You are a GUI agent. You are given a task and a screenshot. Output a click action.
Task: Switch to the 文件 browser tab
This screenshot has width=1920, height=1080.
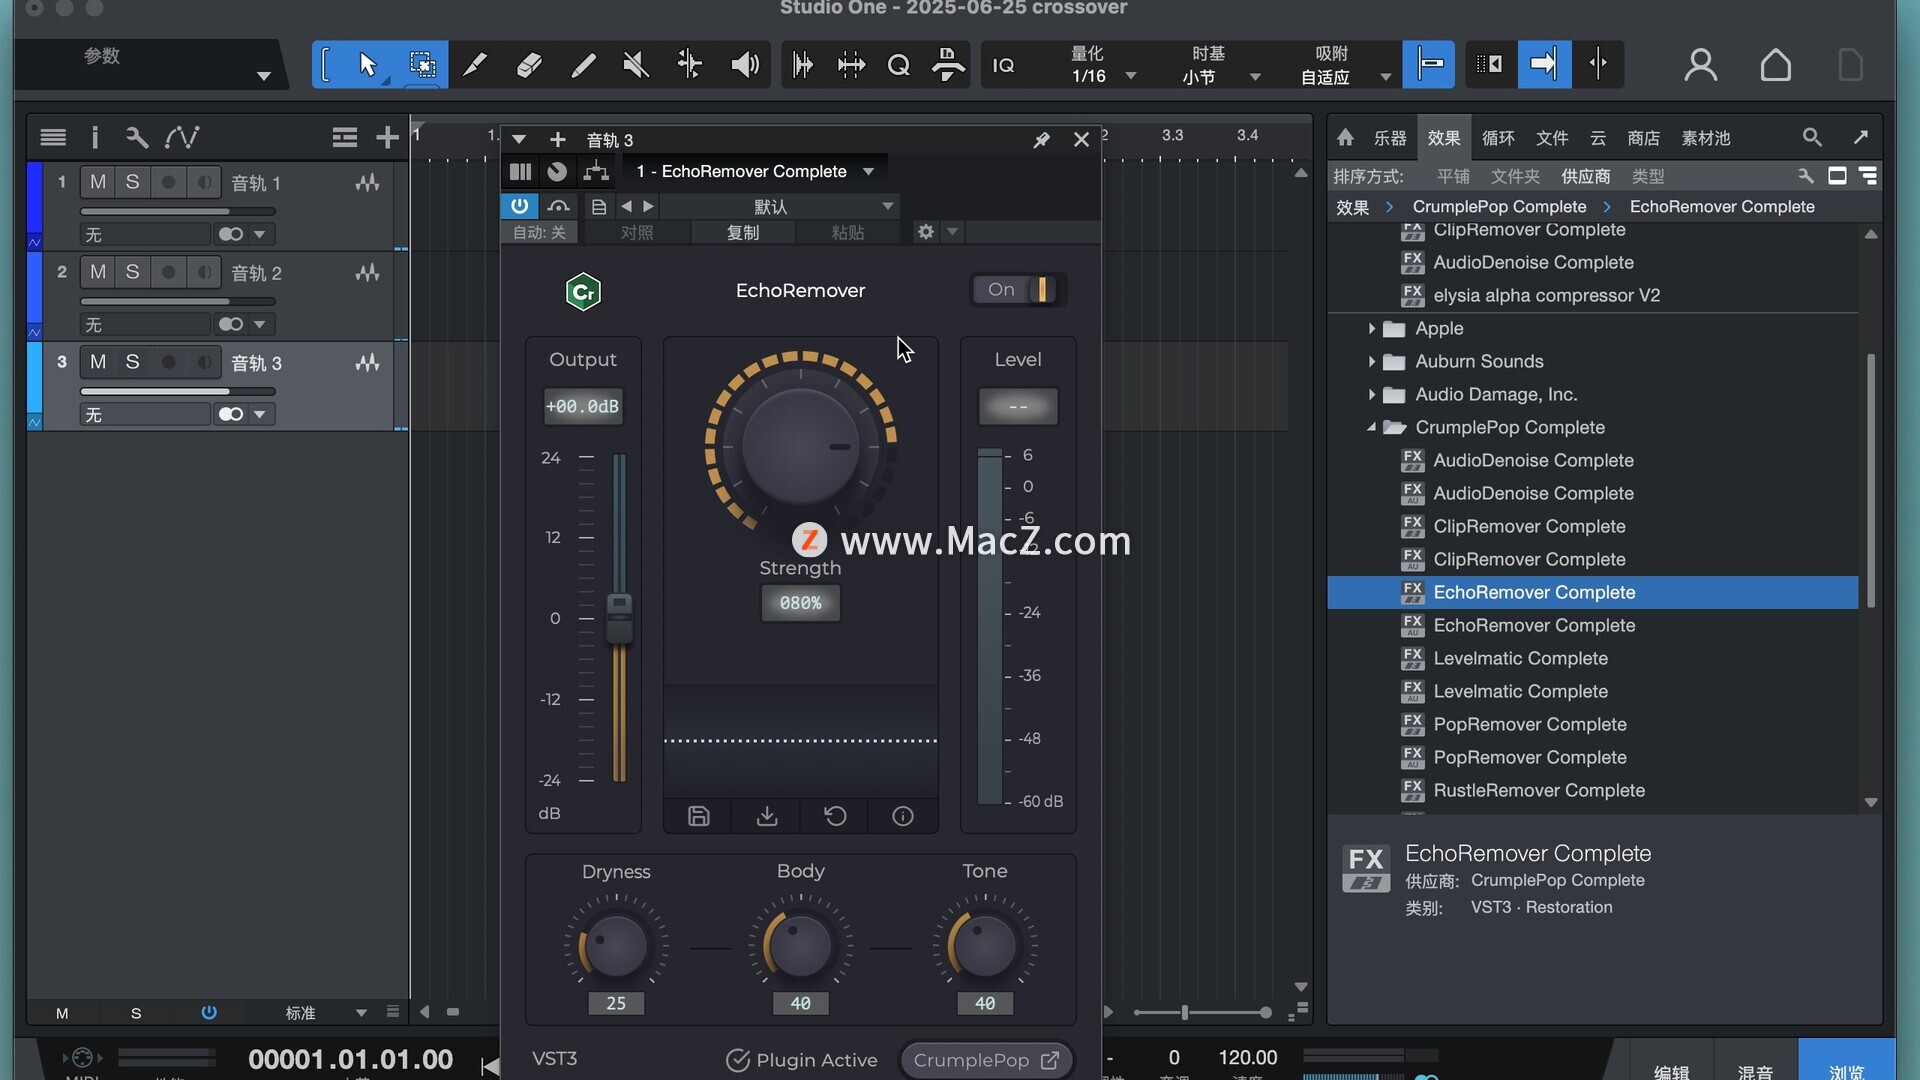1552,138
